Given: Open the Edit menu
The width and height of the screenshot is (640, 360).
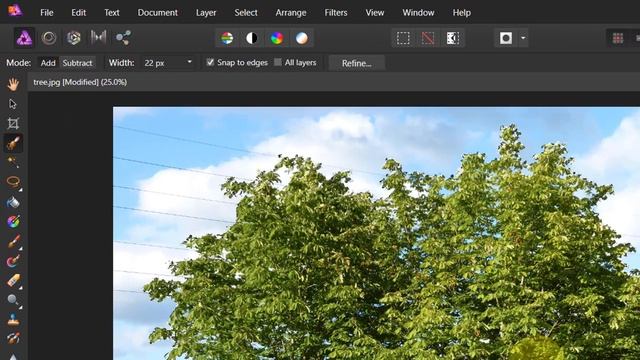Looking at the screenshot, I should click(x=78, y=13).
